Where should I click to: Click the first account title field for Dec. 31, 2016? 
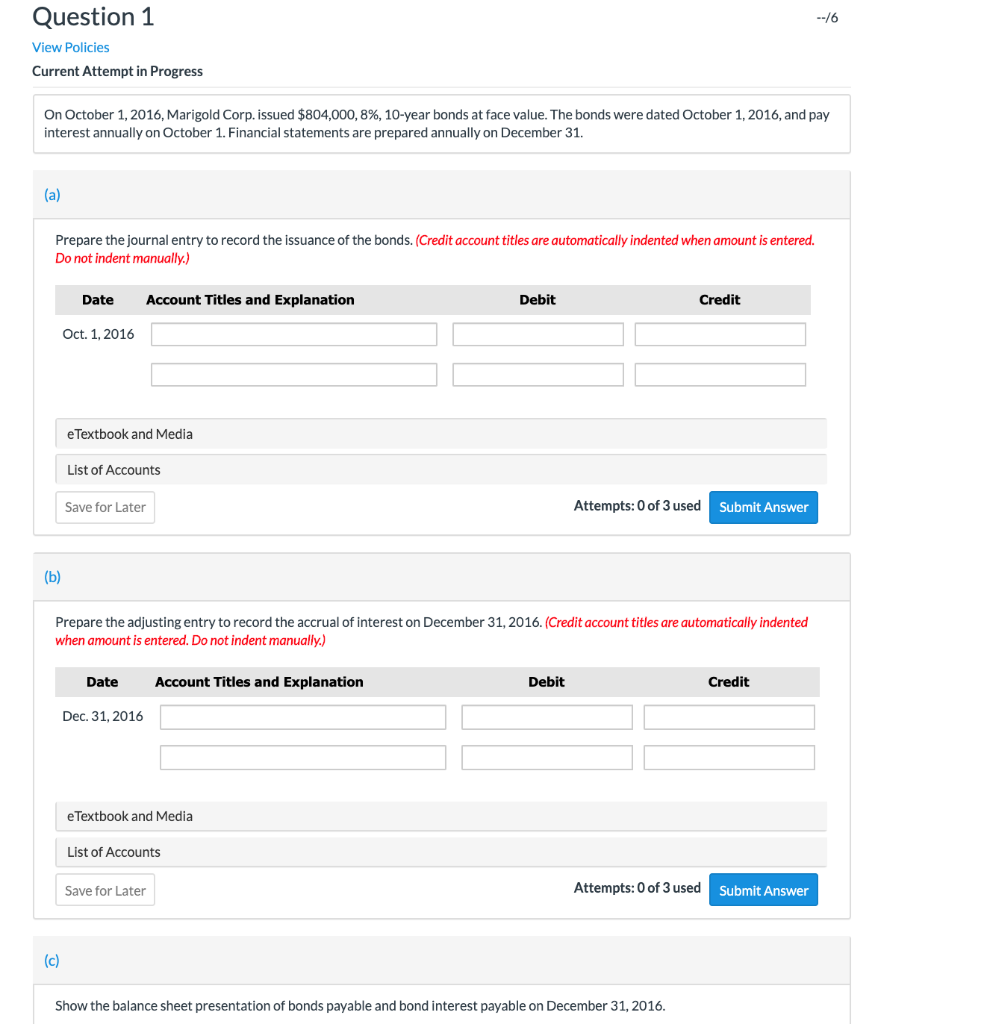click(x=302, y=716)
